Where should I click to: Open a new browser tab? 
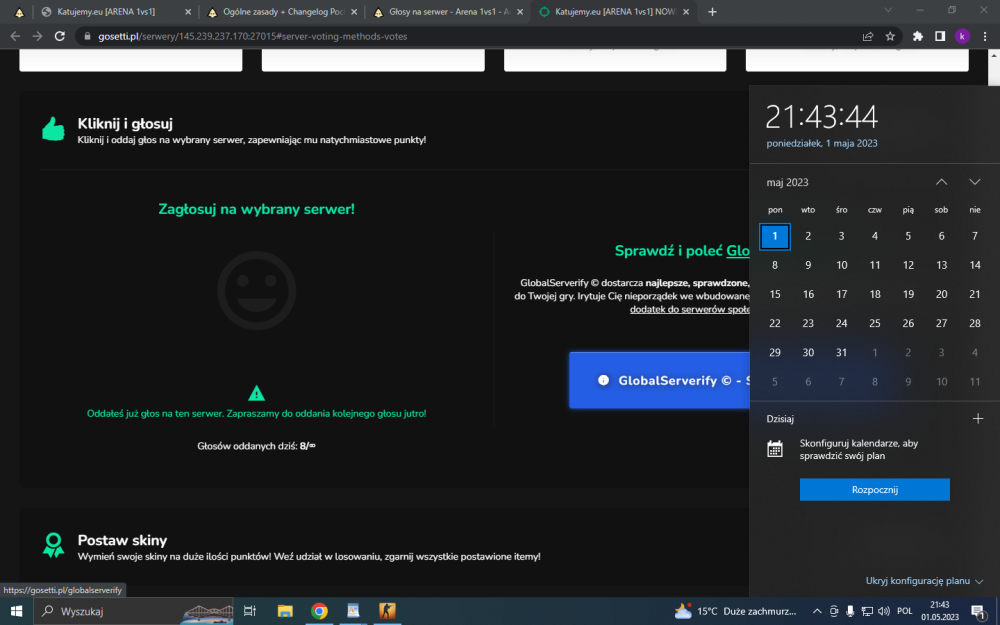pos(712,11)
